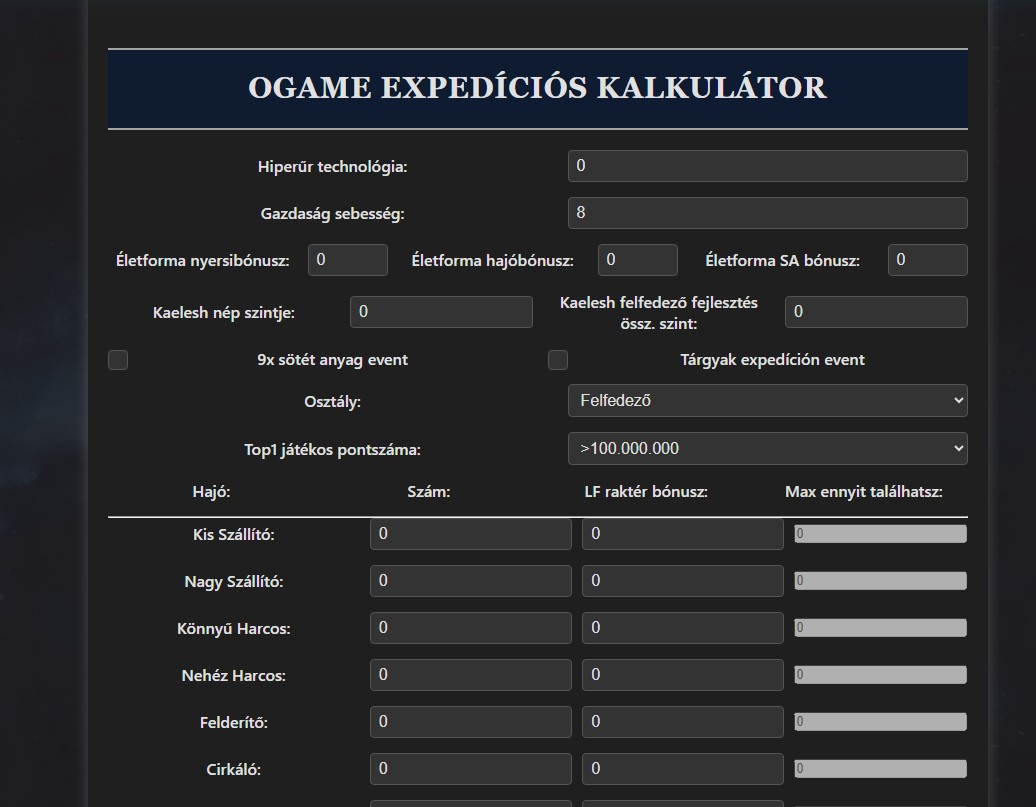Viewport: 1036px width, 807px height.
Task: Click the 'Hiperűr technológia:' label
Action: click(x=332, y=167)
